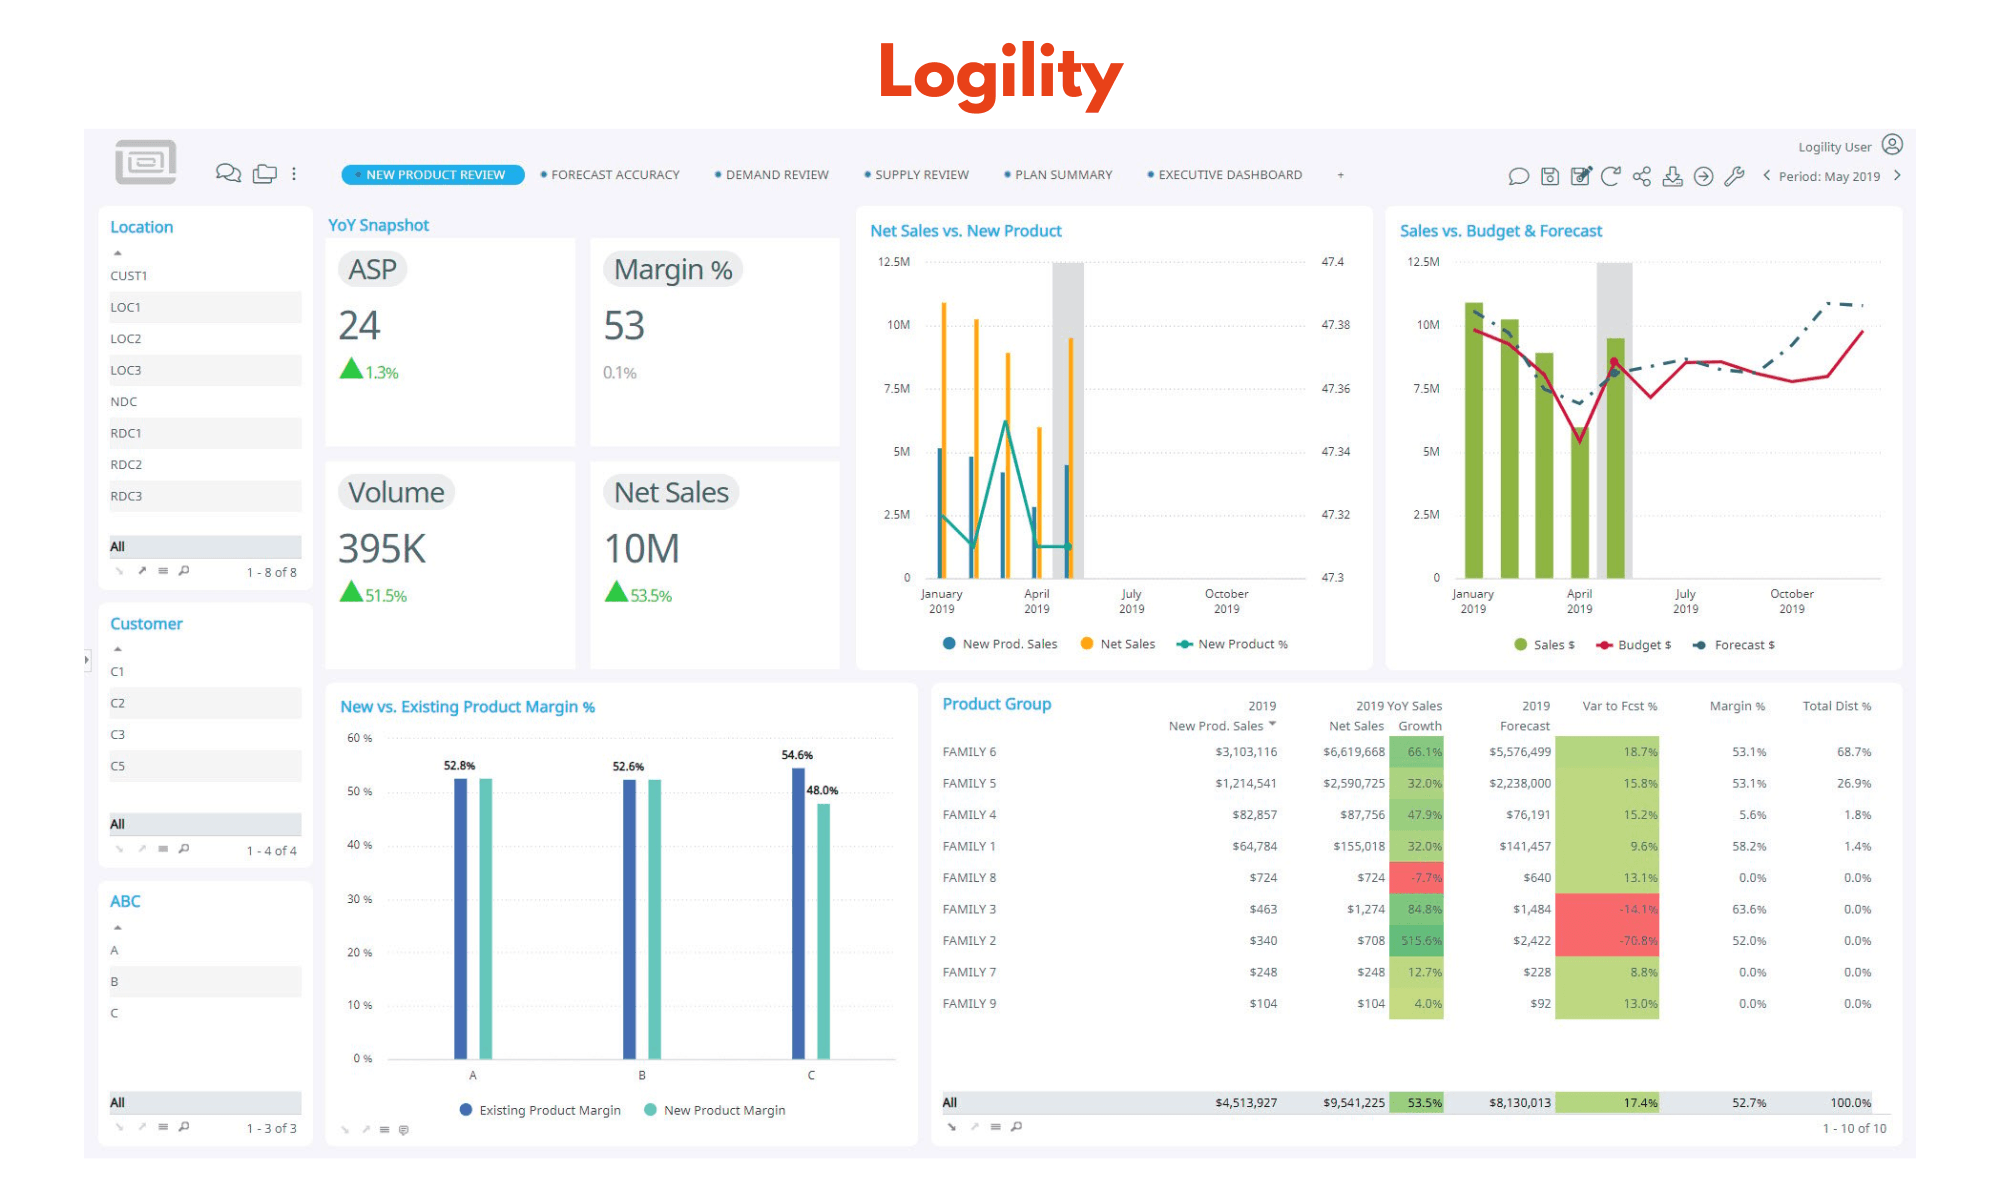Toggle New Prod. Sales legend series
Screen dimensions: 2000x1200
click(x=999, y=644)
